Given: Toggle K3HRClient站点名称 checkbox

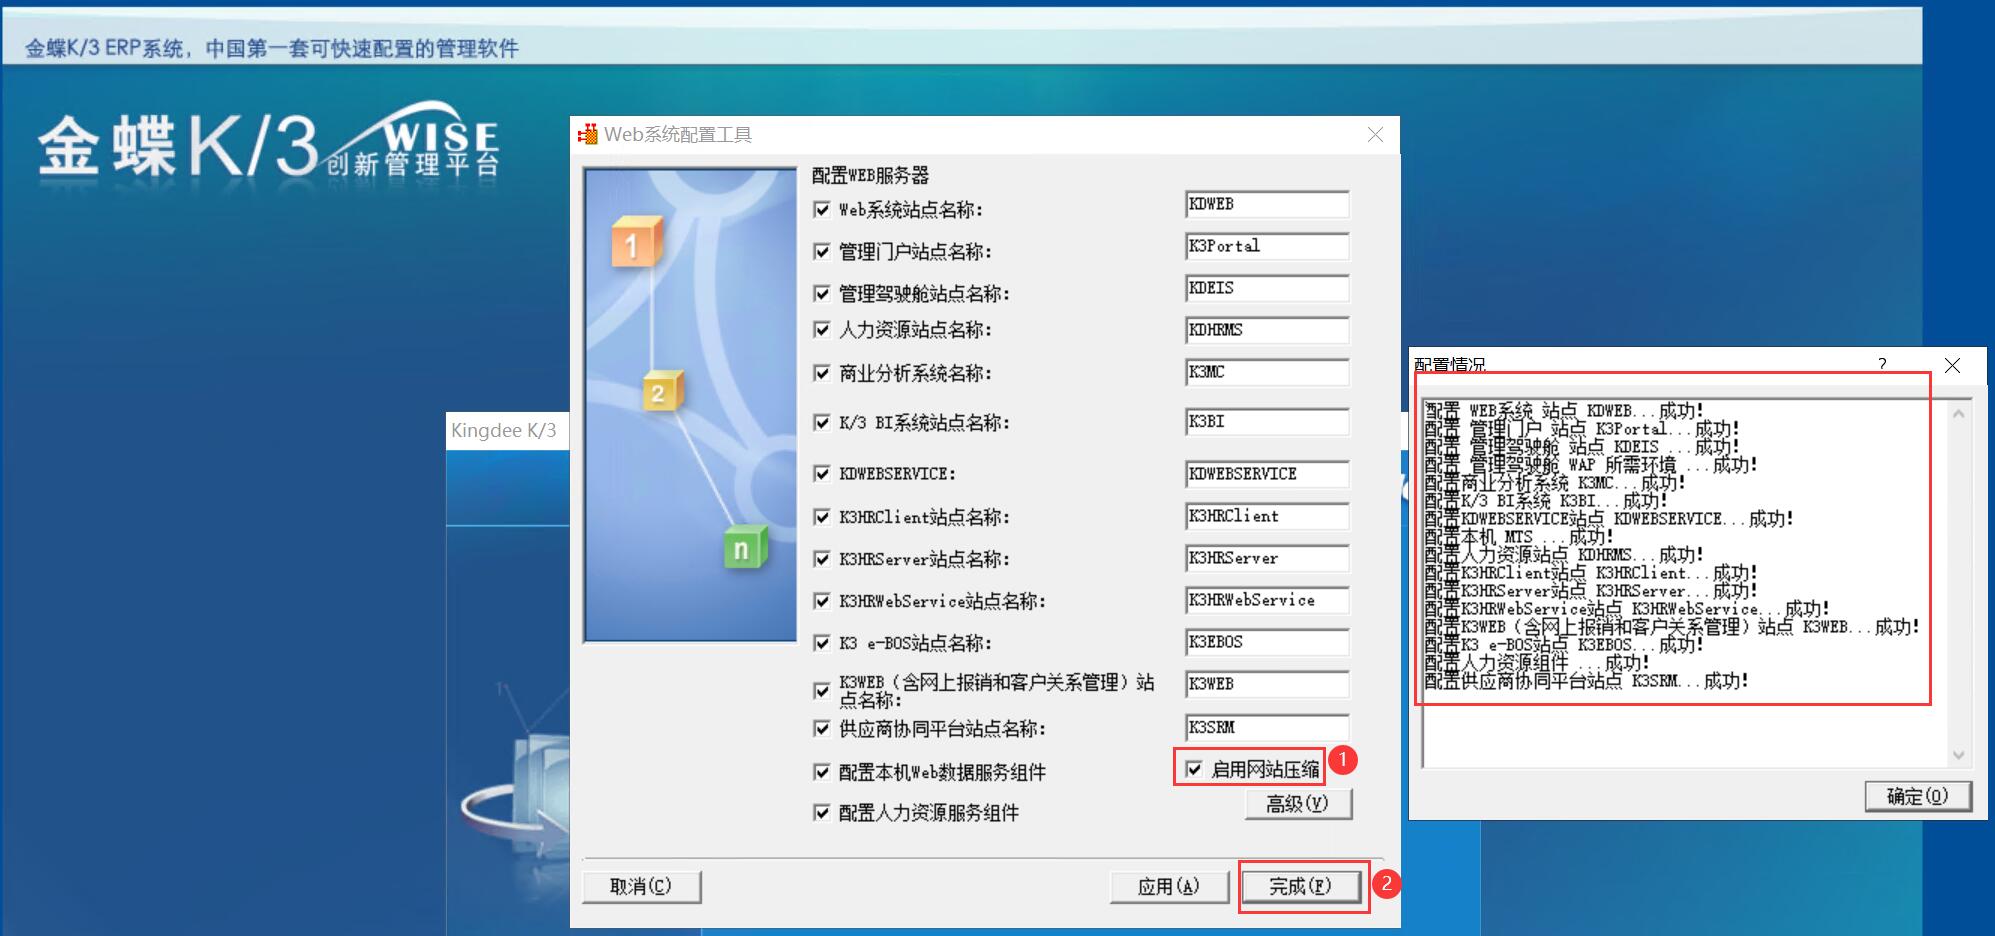Looking at the screenshot, I should pos(822,516).
